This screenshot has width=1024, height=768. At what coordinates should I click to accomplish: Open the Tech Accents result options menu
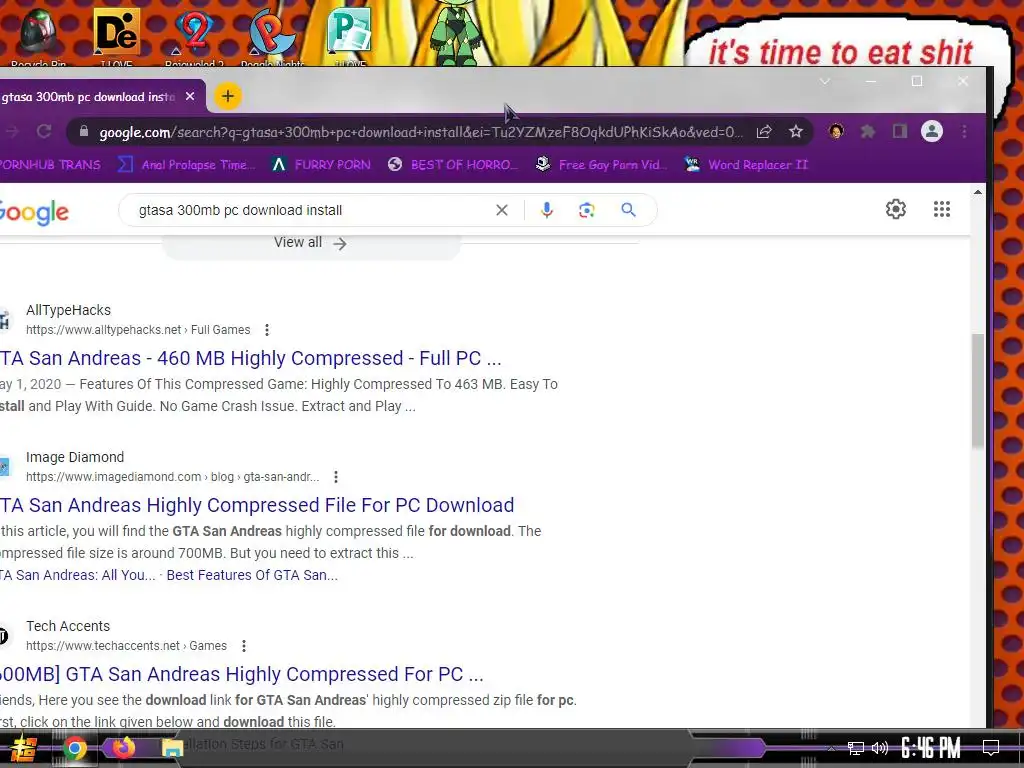click(x=244, y=646)
